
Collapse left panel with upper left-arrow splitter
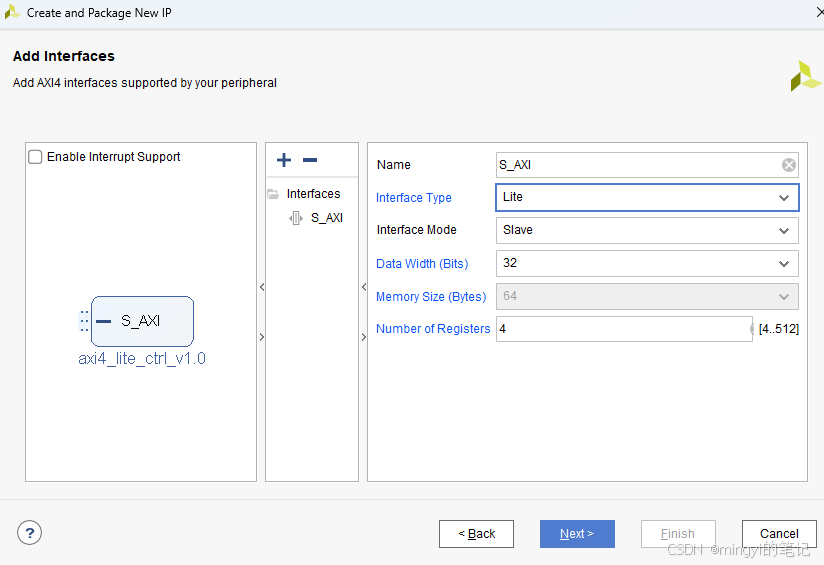point(262,287)
